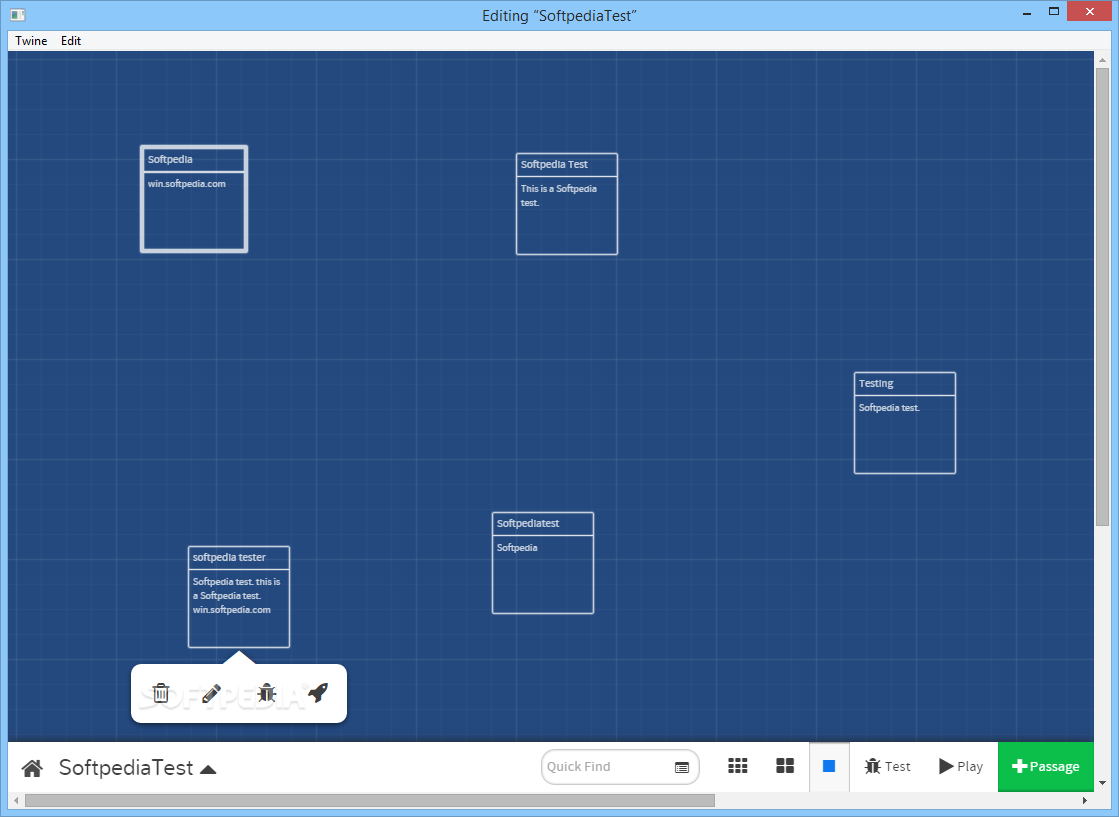This screenshot has height=817, width=1119.
Task: Show only story structure with the small grid icon
Action: [x=738, y=766]
